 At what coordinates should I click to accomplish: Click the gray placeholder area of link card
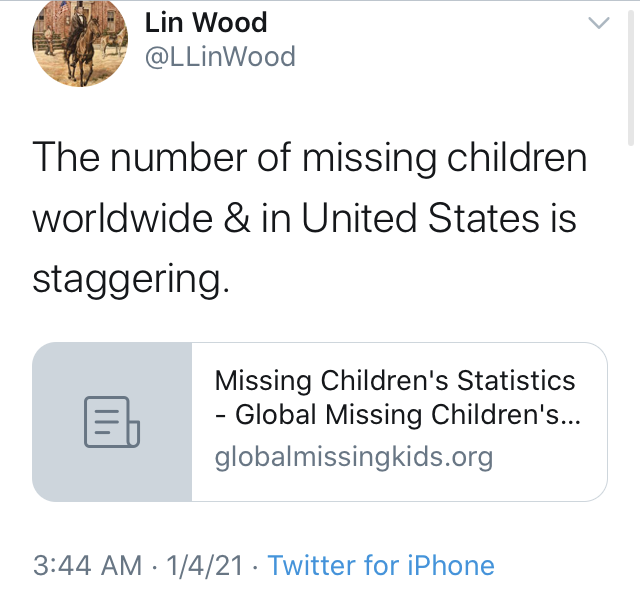tap(112, 422)
